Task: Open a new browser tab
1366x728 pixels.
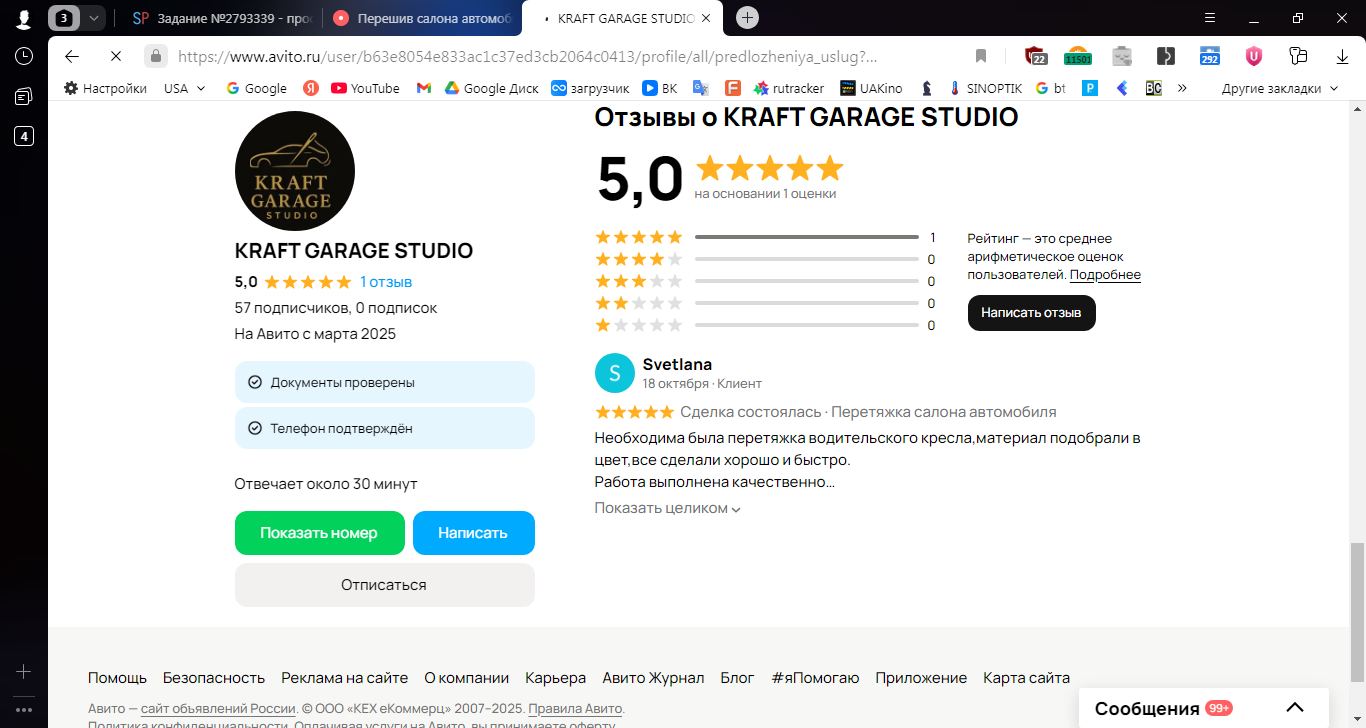Action: [747, 18]
